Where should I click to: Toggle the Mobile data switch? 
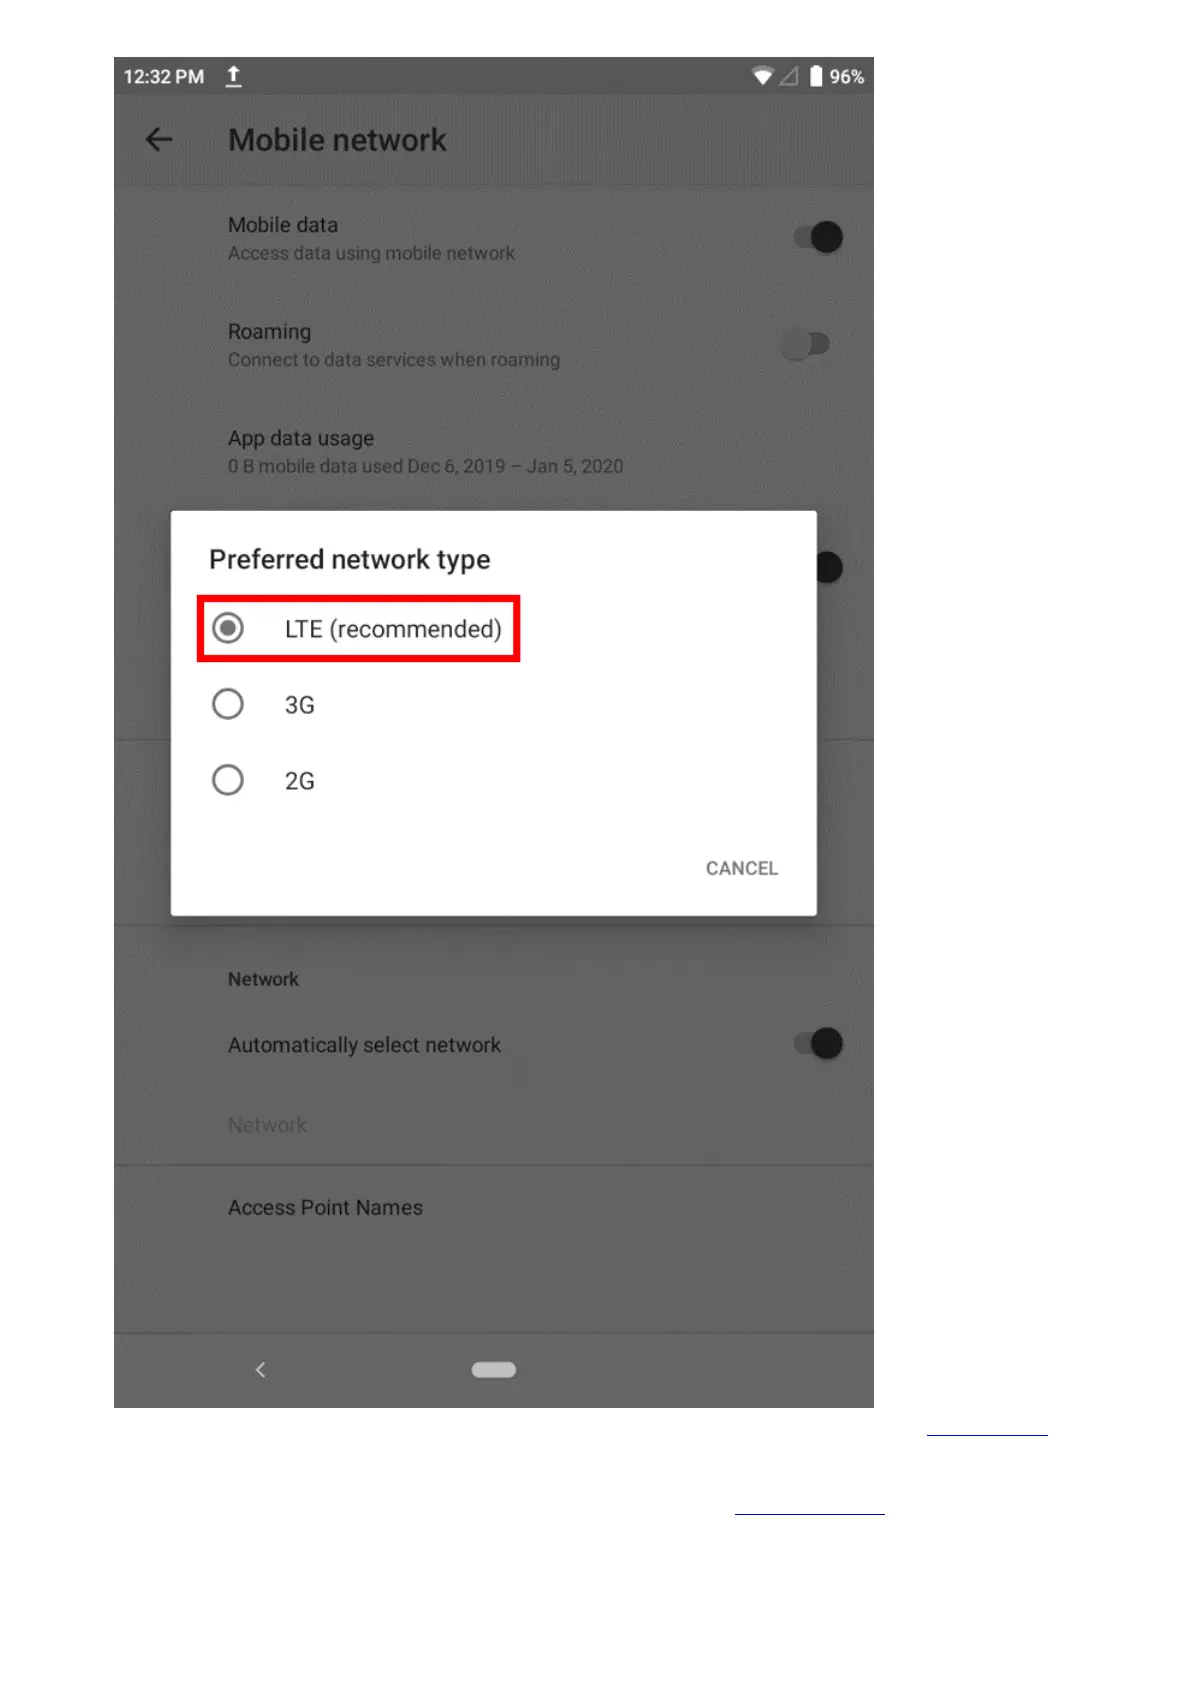coord(818,237)
